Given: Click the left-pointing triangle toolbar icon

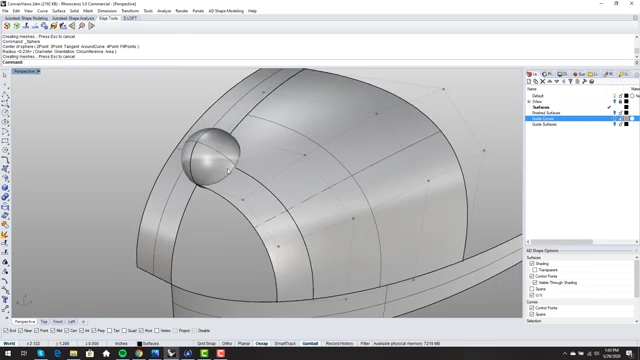Looking at the screenshot, I should click(x=72, y=26).
